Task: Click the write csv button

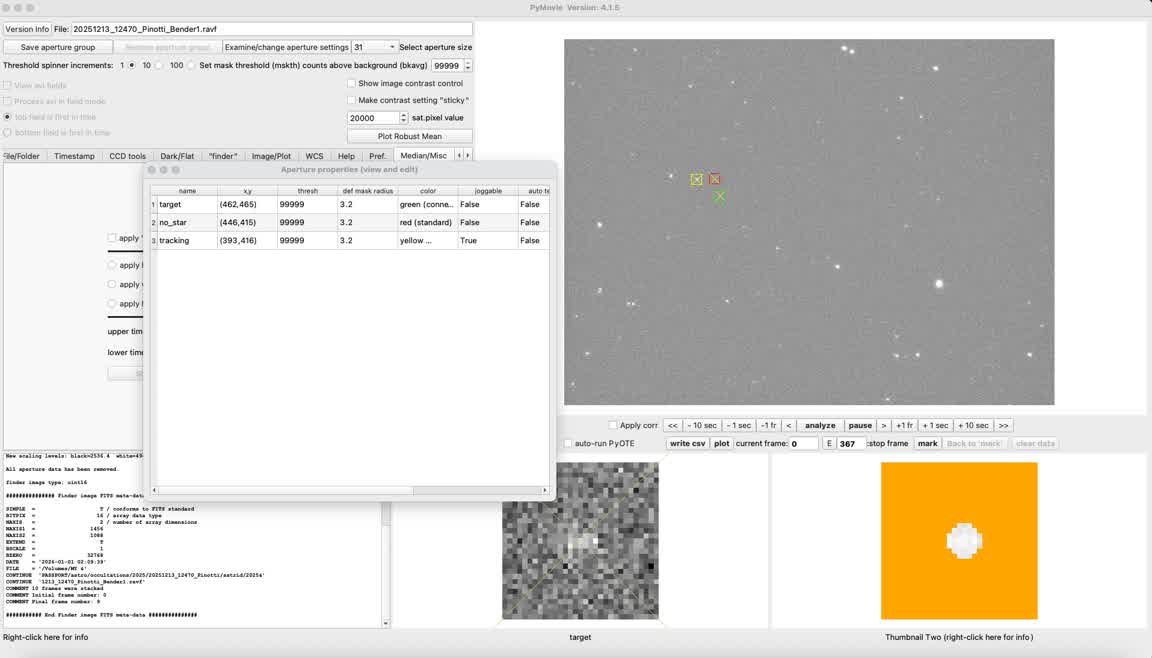Action: 687,444
